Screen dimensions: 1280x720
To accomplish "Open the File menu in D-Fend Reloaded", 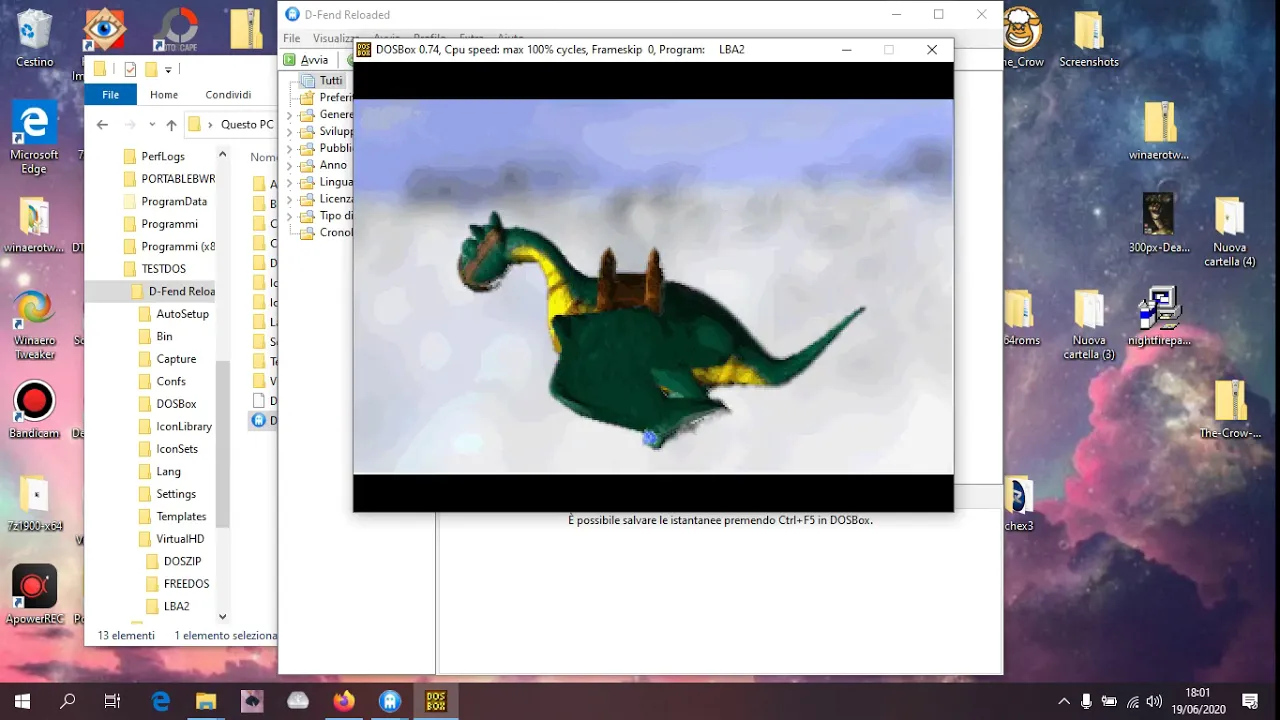I will (291, 38).
